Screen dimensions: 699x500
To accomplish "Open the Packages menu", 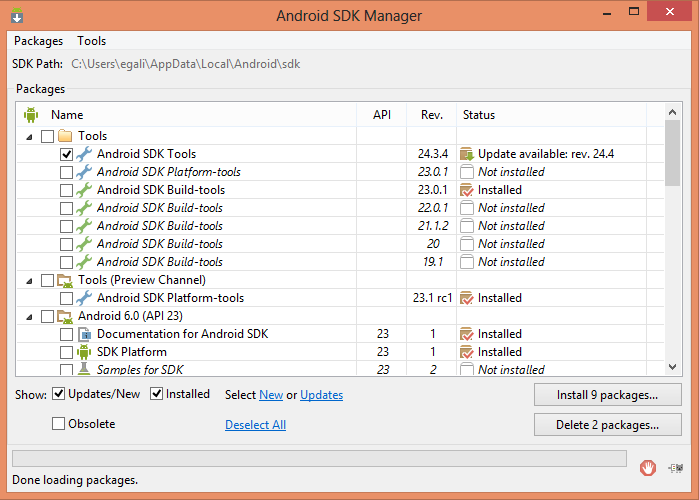I will coord(38,41).
